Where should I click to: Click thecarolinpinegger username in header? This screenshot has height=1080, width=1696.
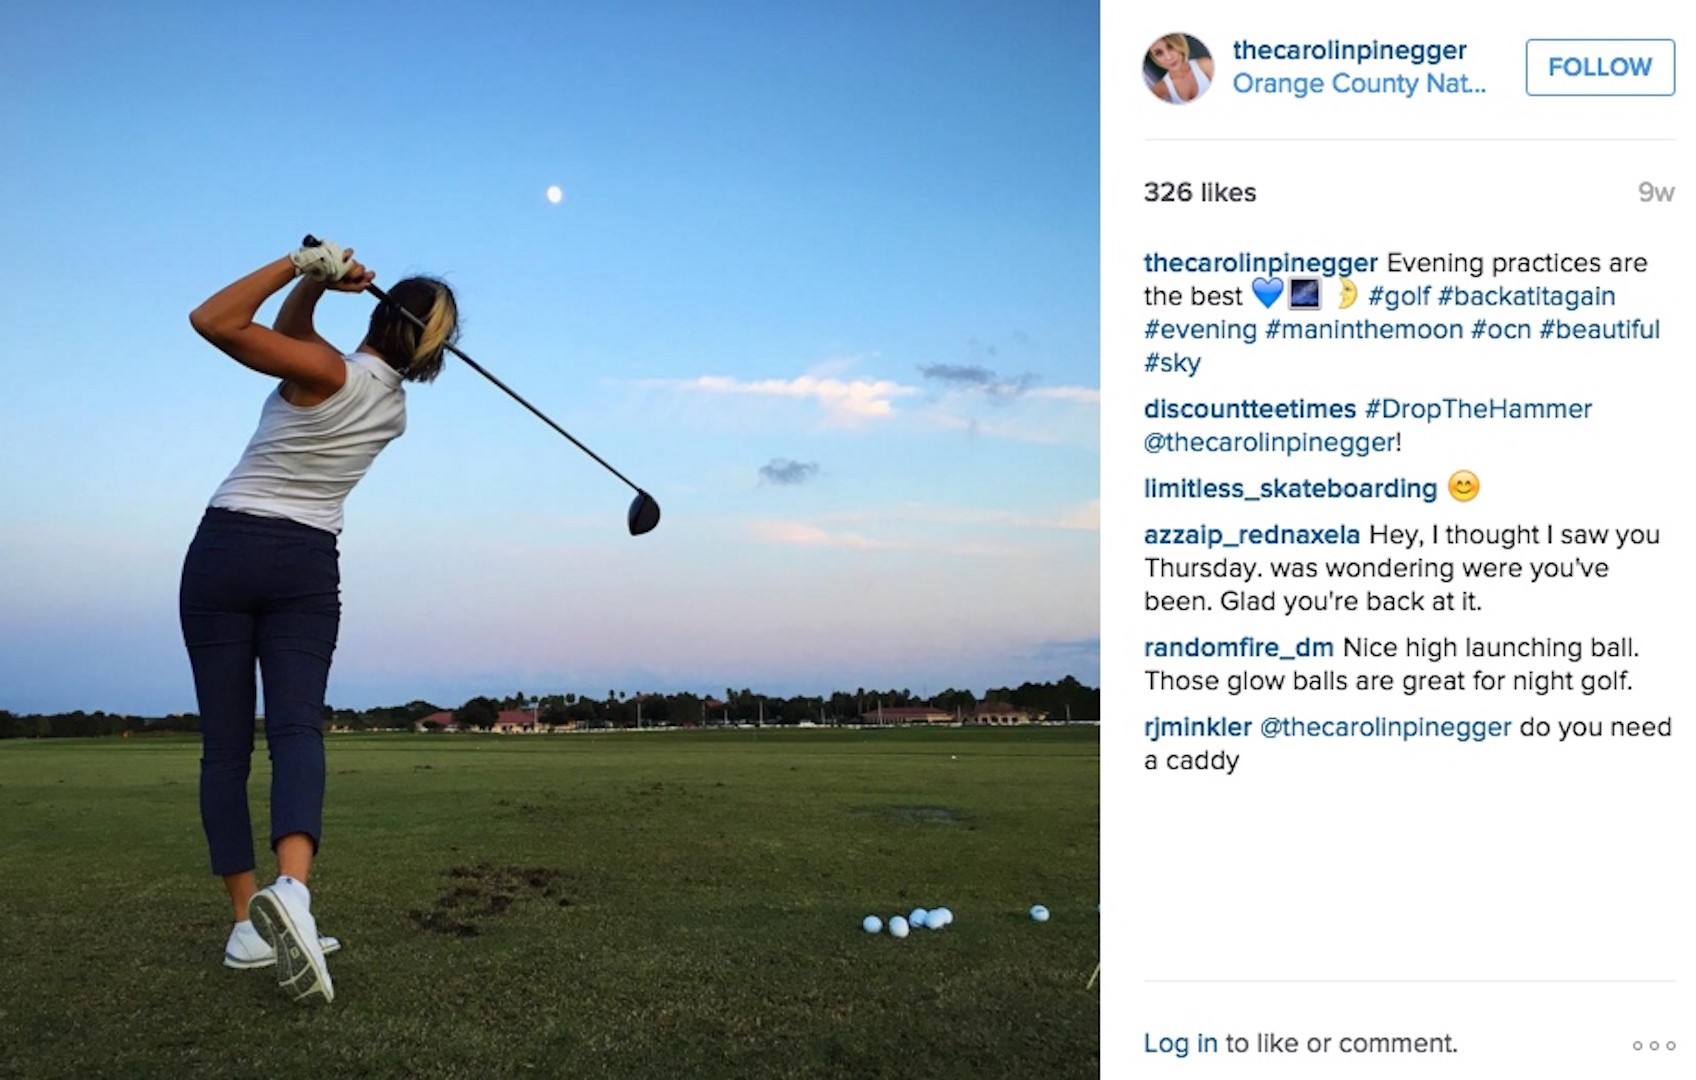1349,50
